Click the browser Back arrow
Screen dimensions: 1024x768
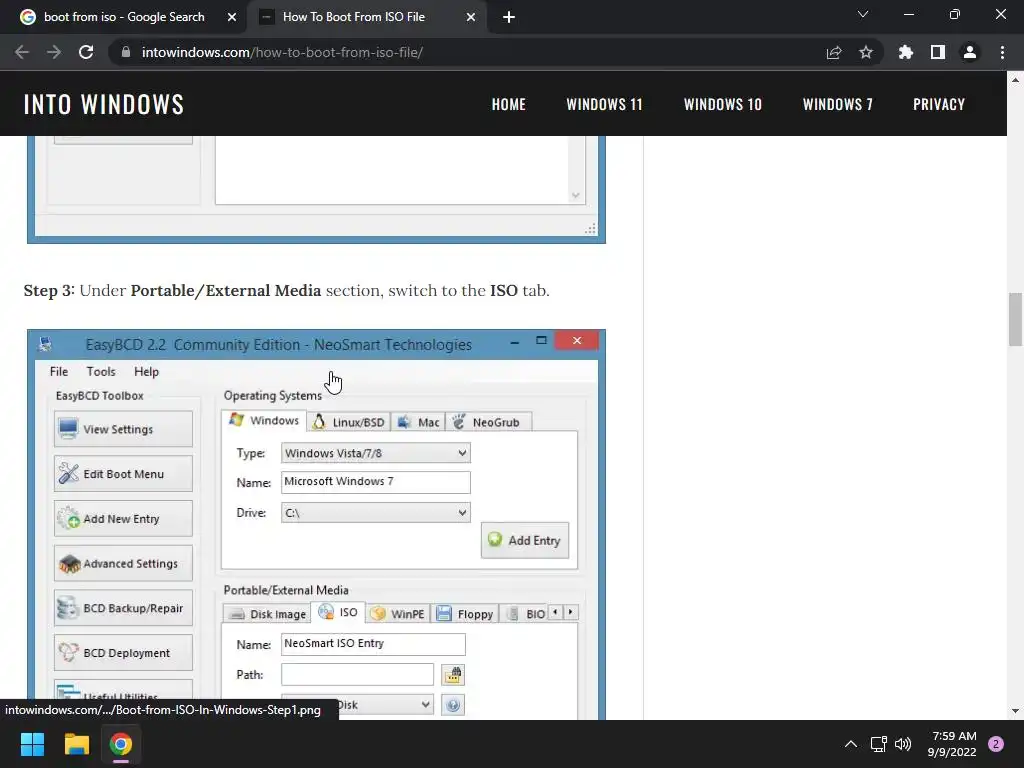pyautogui.click(x=22, y=52)
